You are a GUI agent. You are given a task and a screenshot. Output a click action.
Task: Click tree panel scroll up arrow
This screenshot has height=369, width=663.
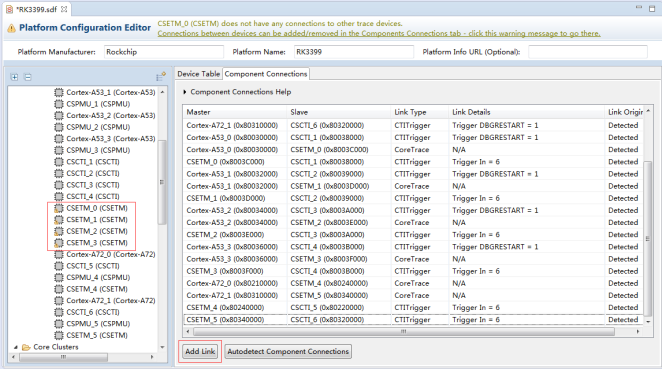pos(162,92)
